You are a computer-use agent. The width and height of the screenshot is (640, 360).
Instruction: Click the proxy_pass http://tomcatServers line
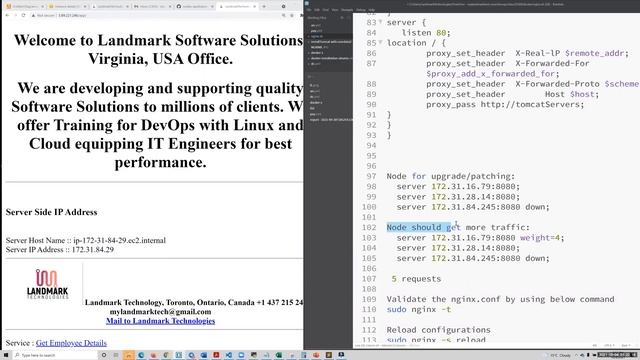click(x=505, y=104)
